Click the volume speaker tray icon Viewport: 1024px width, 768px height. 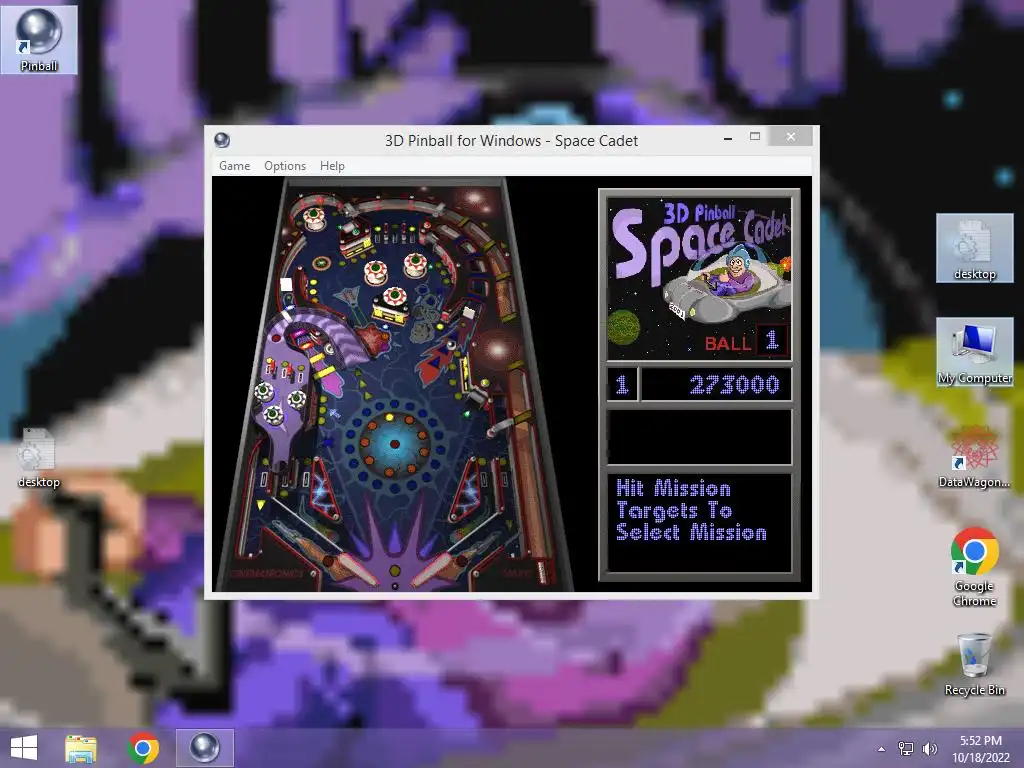929,748
